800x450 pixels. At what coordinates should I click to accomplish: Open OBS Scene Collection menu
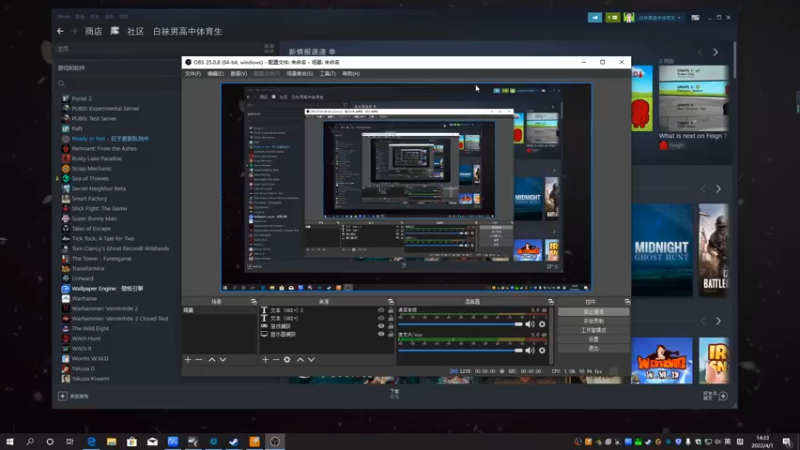(x=299, y=74)
